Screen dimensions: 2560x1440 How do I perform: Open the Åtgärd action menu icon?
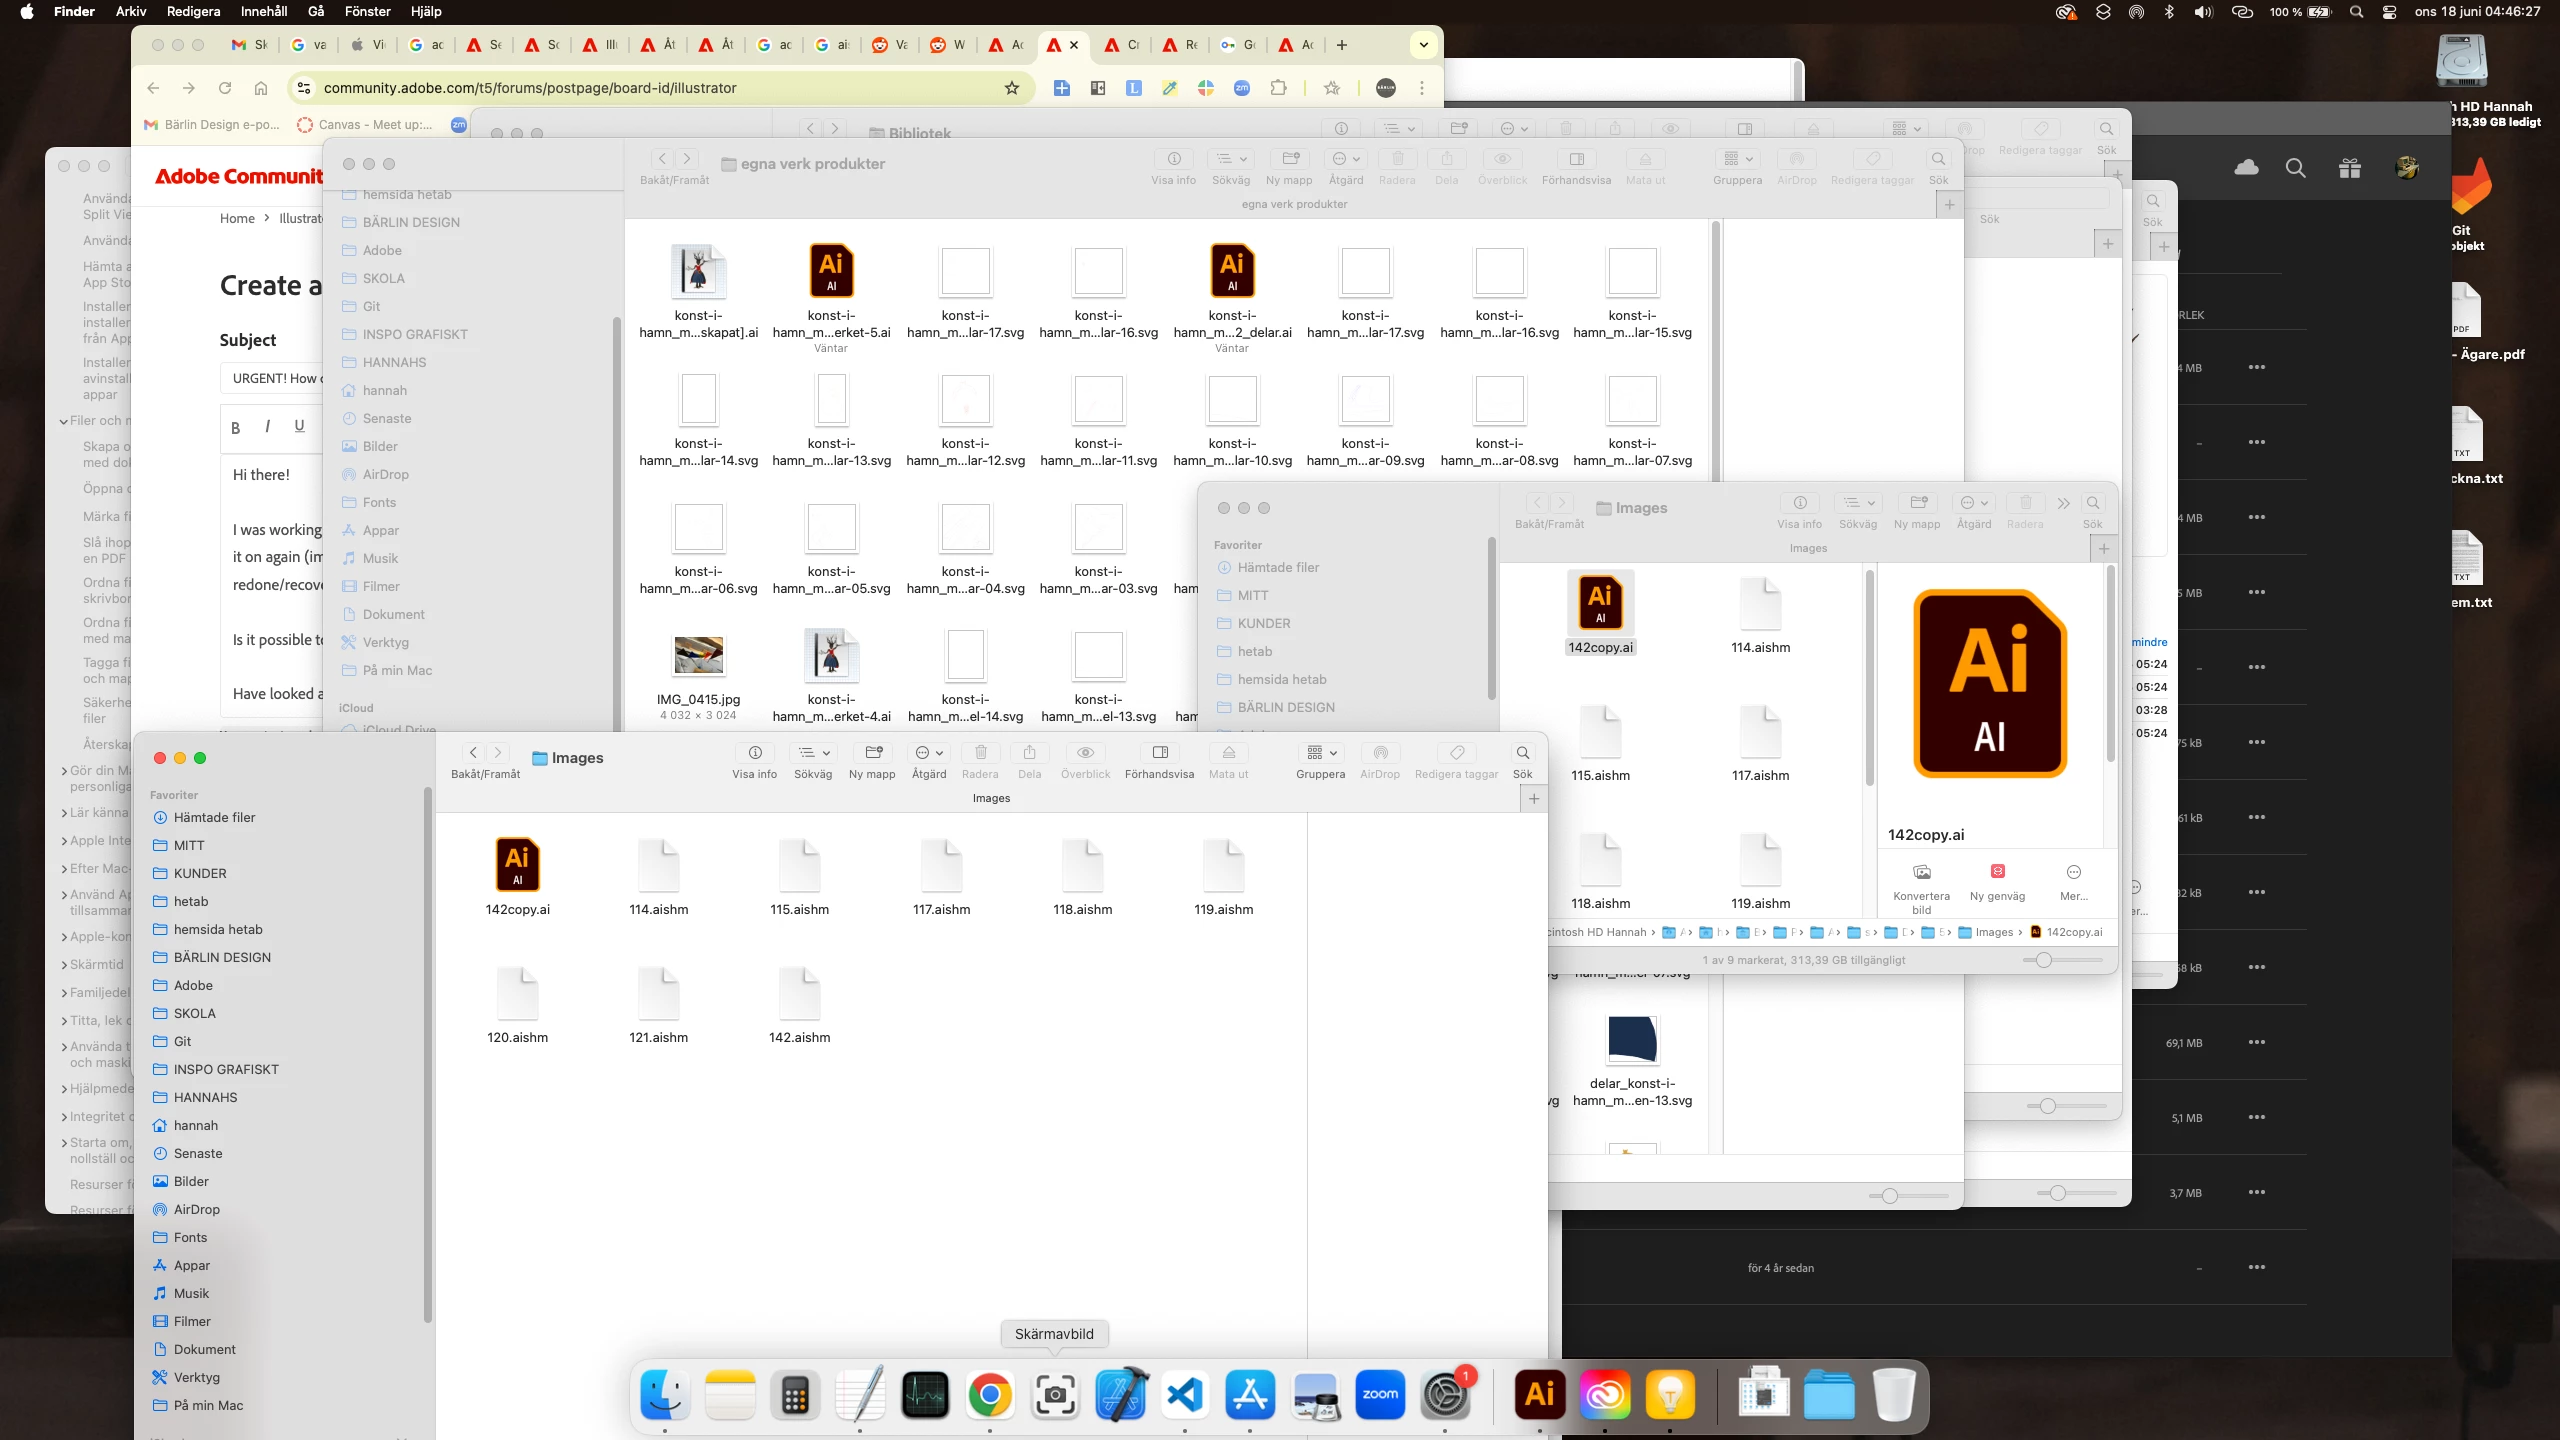pyautogui.click(x=928, y=753)
